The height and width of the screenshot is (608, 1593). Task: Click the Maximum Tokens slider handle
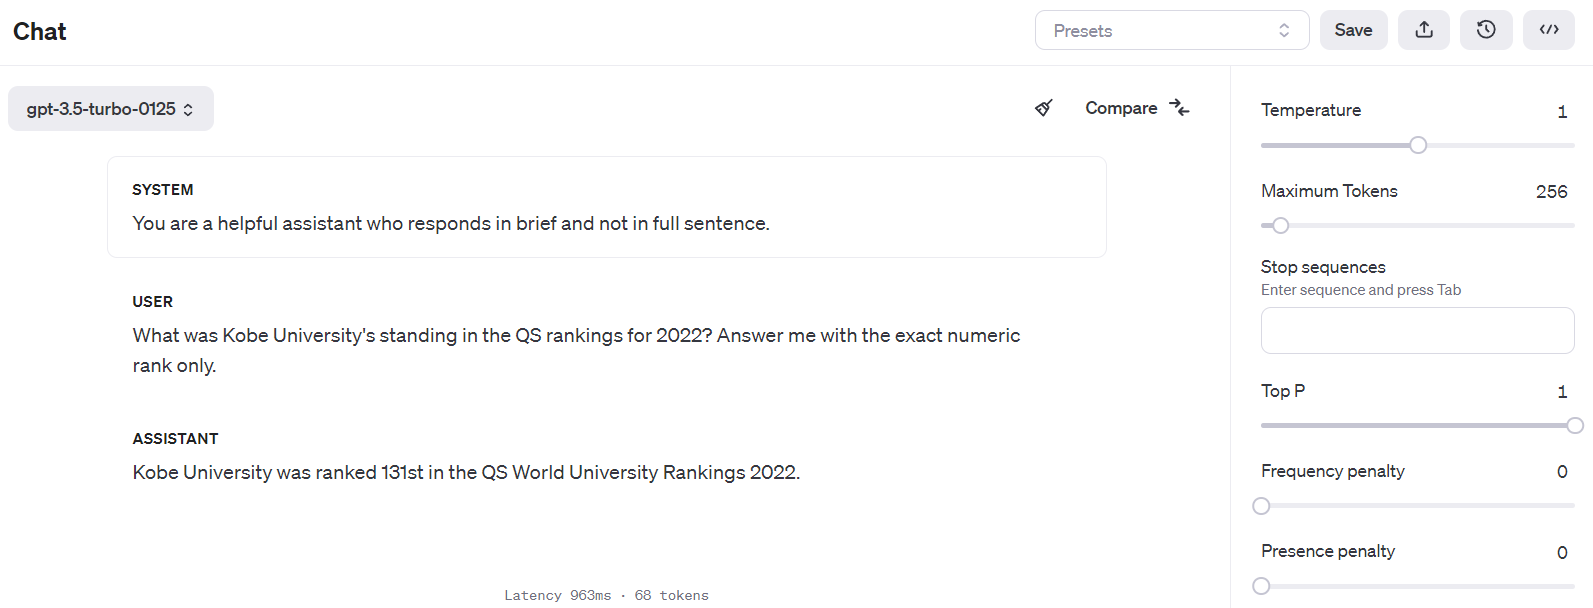click(1281, 225)
